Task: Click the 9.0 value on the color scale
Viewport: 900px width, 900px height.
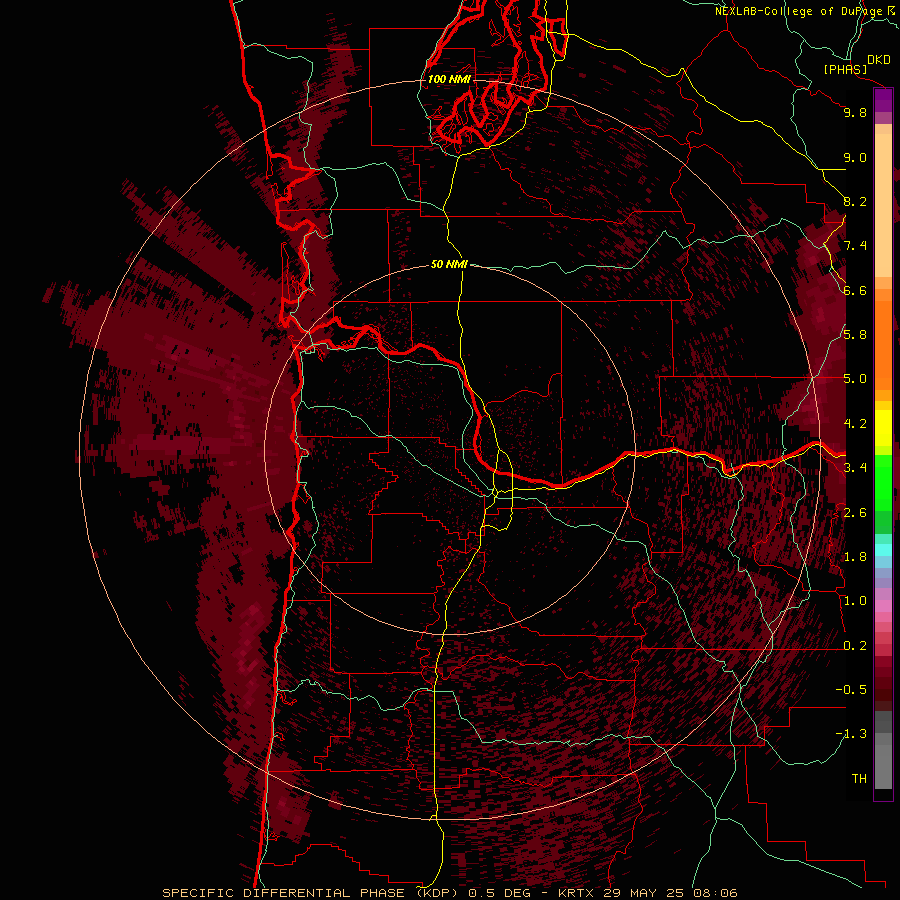Action: 855,157
